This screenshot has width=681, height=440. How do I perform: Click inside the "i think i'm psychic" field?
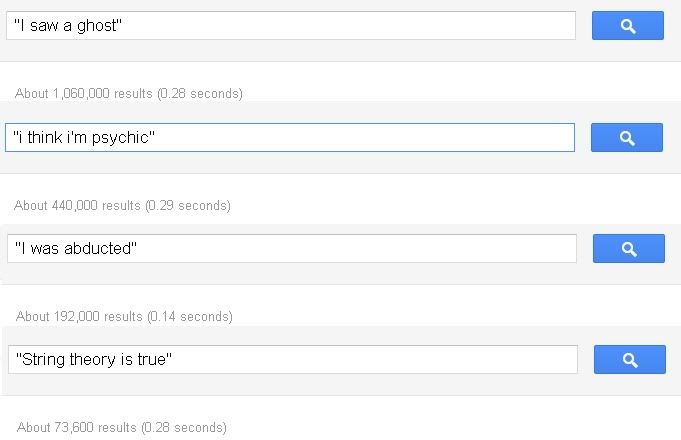pyautogui.click(x=290, y=138)
